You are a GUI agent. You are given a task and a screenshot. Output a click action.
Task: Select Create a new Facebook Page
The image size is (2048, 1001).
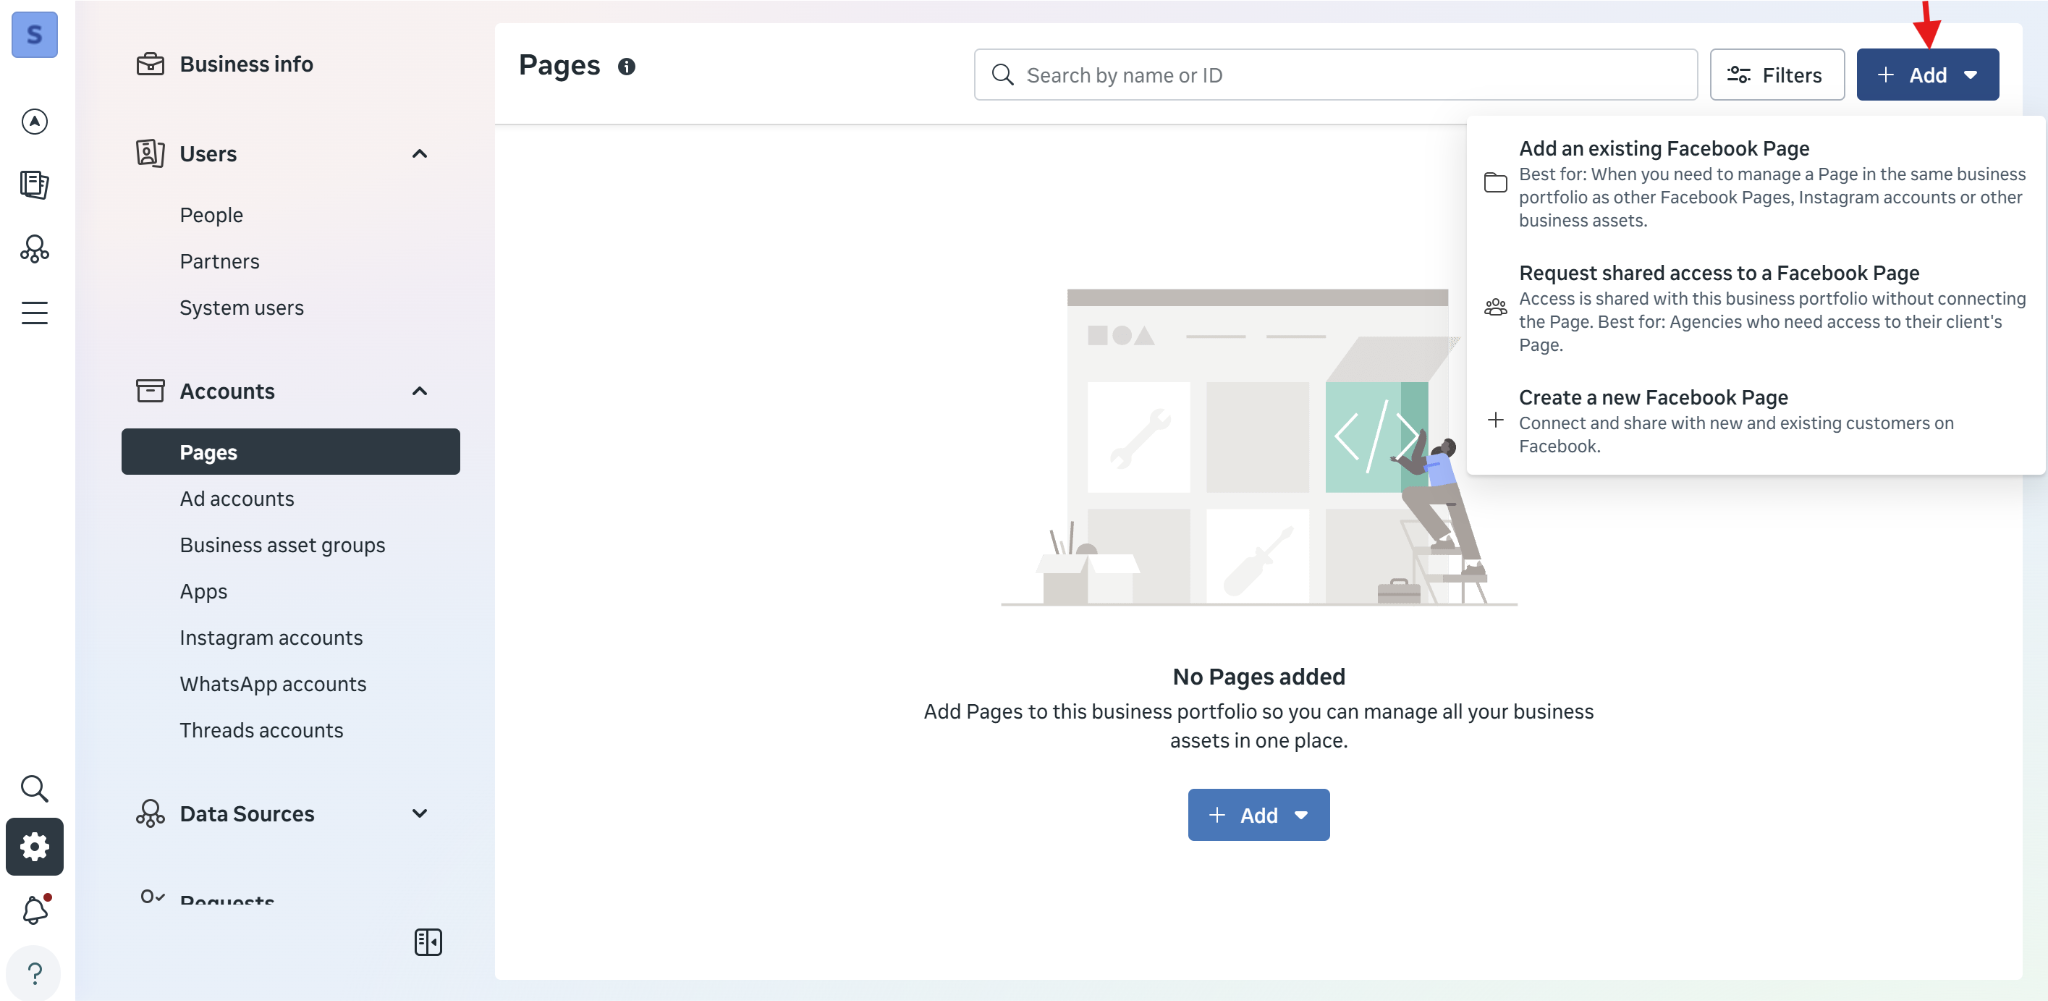(1653, 398)
